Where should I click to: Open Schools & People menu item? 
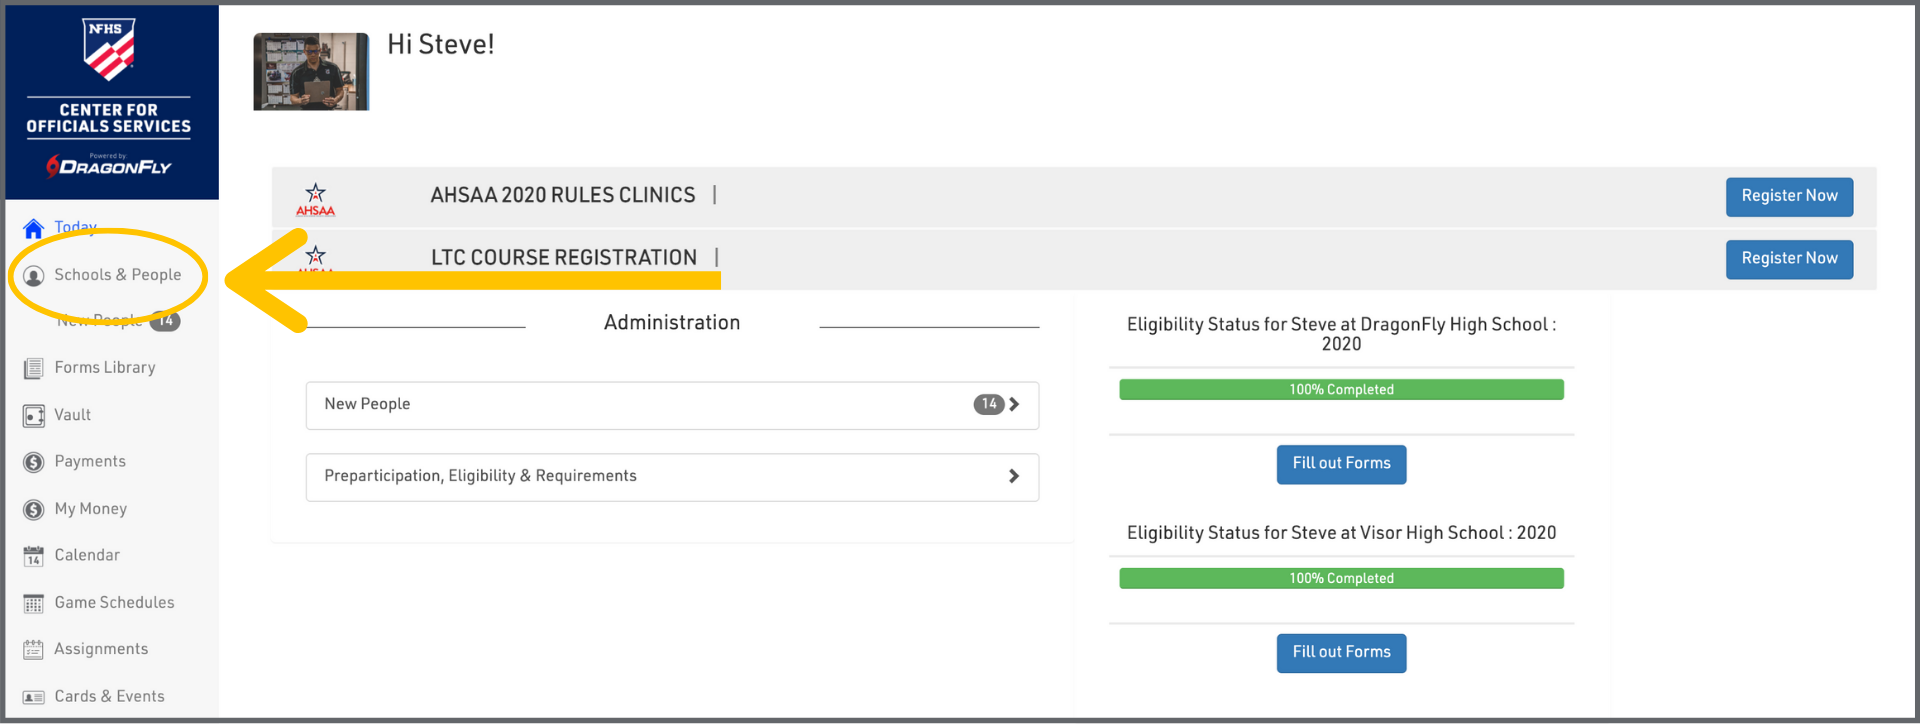tap(118, 275)
